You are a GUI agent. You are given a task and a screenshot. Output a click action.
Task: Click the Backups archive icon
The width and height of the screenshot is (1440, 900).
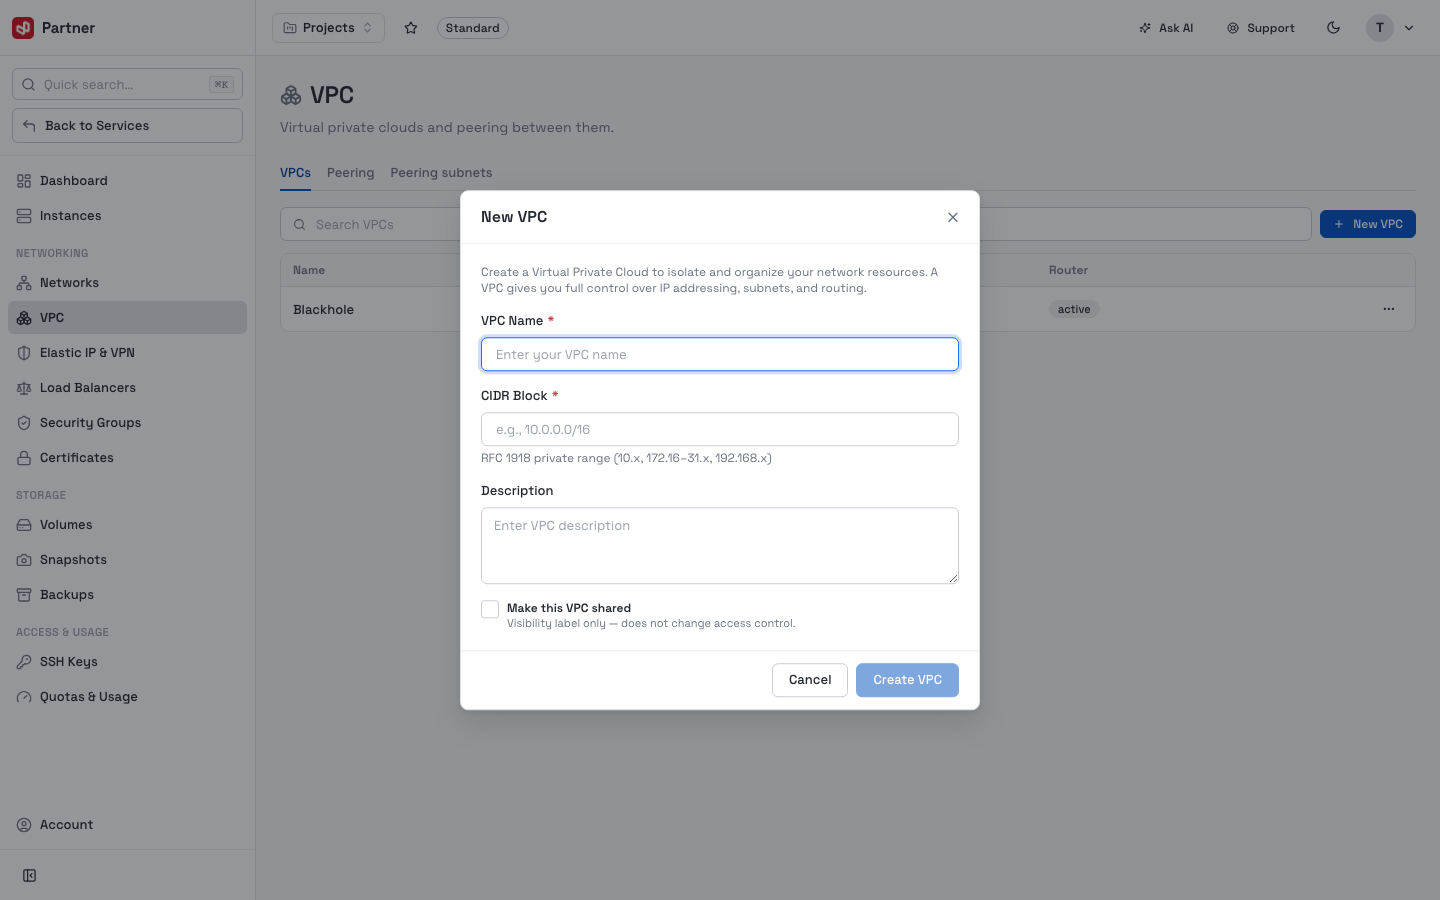click(24, 595)
